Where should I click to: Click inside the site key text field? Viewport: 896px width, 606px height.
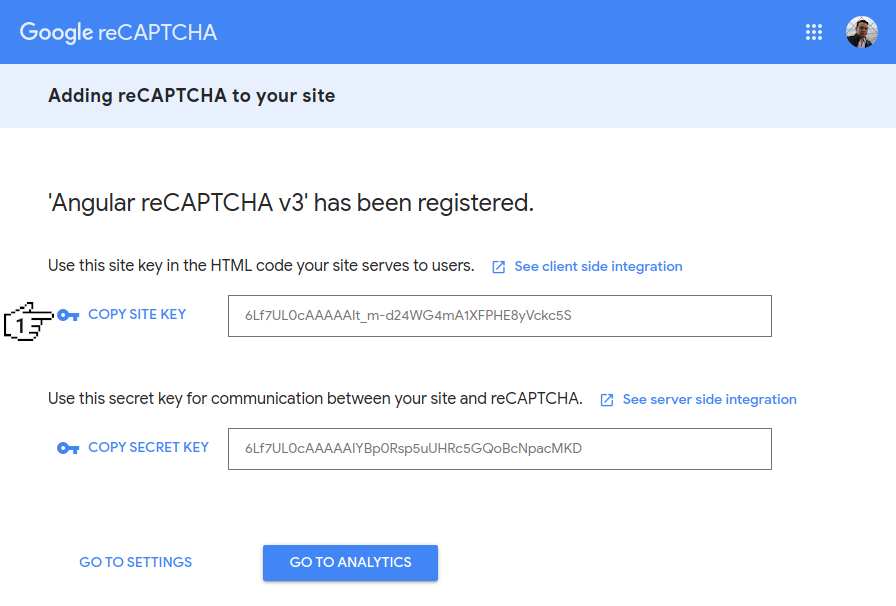point(499,316)
